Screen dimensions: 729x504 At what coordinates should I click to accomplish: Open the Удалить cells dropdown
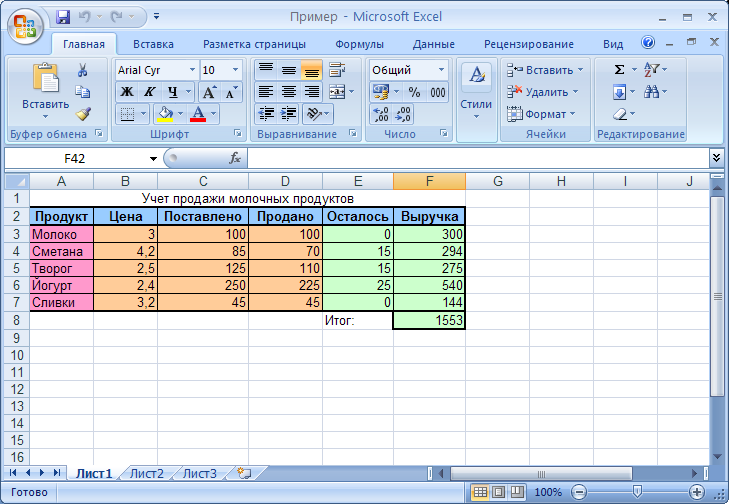tap(542, 92)
